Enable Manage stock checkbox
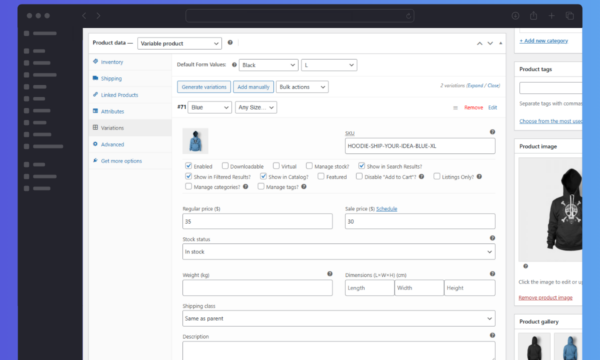600x360 pixels. (x=309, y=166)
